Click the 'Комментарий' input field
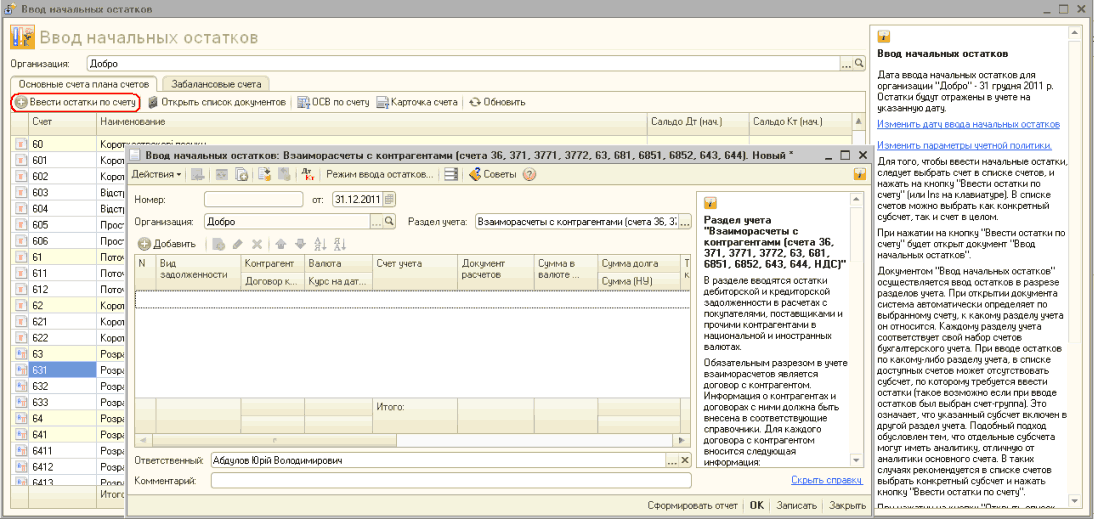 (x=451, y=481)
